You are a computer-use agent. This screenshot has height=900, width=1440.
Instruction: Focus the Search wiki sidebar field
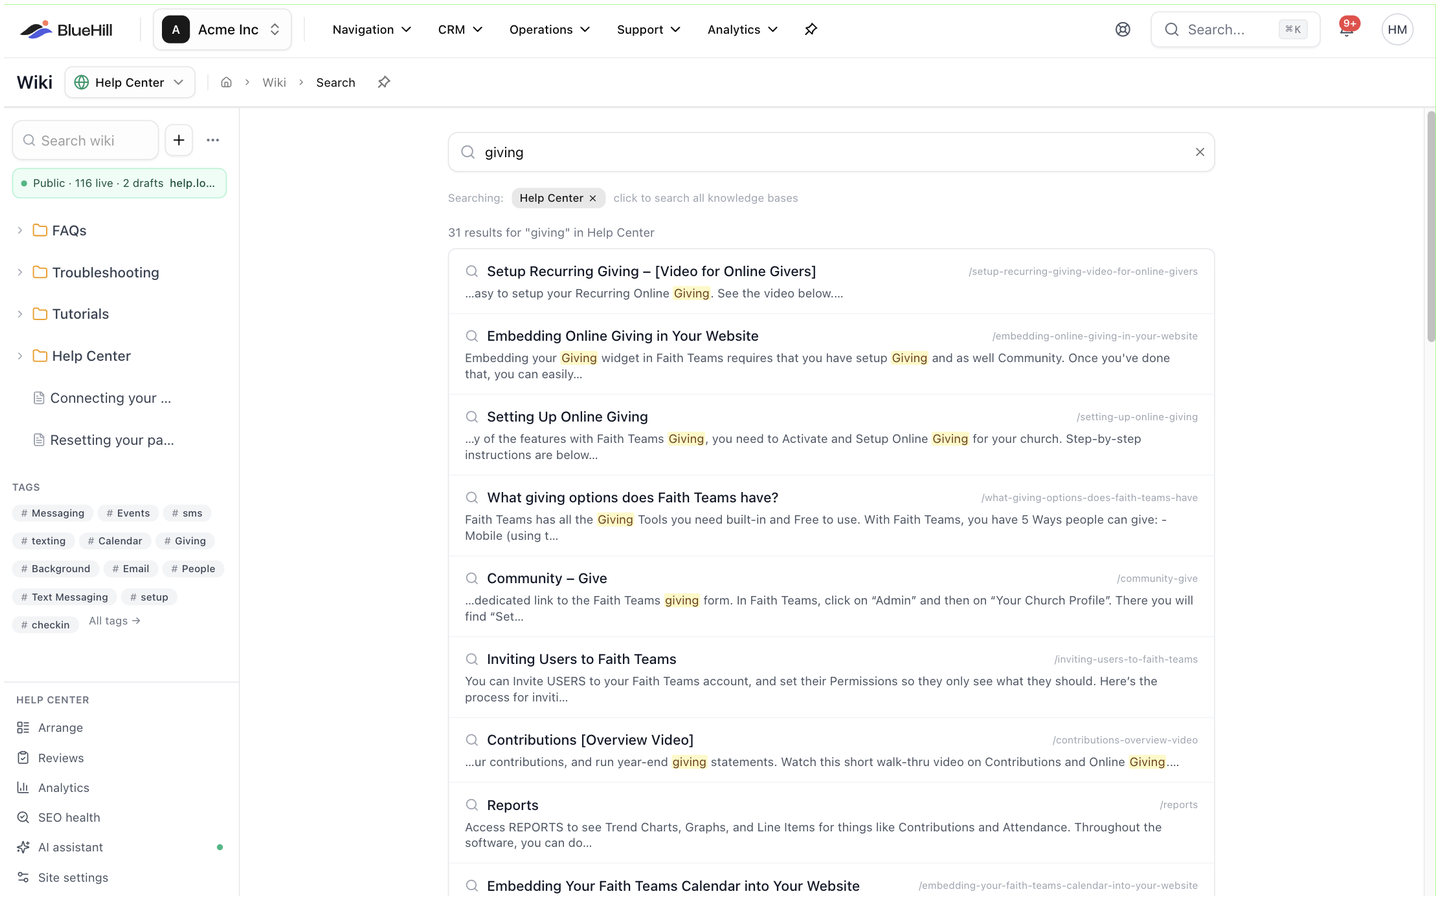(86, 140)
